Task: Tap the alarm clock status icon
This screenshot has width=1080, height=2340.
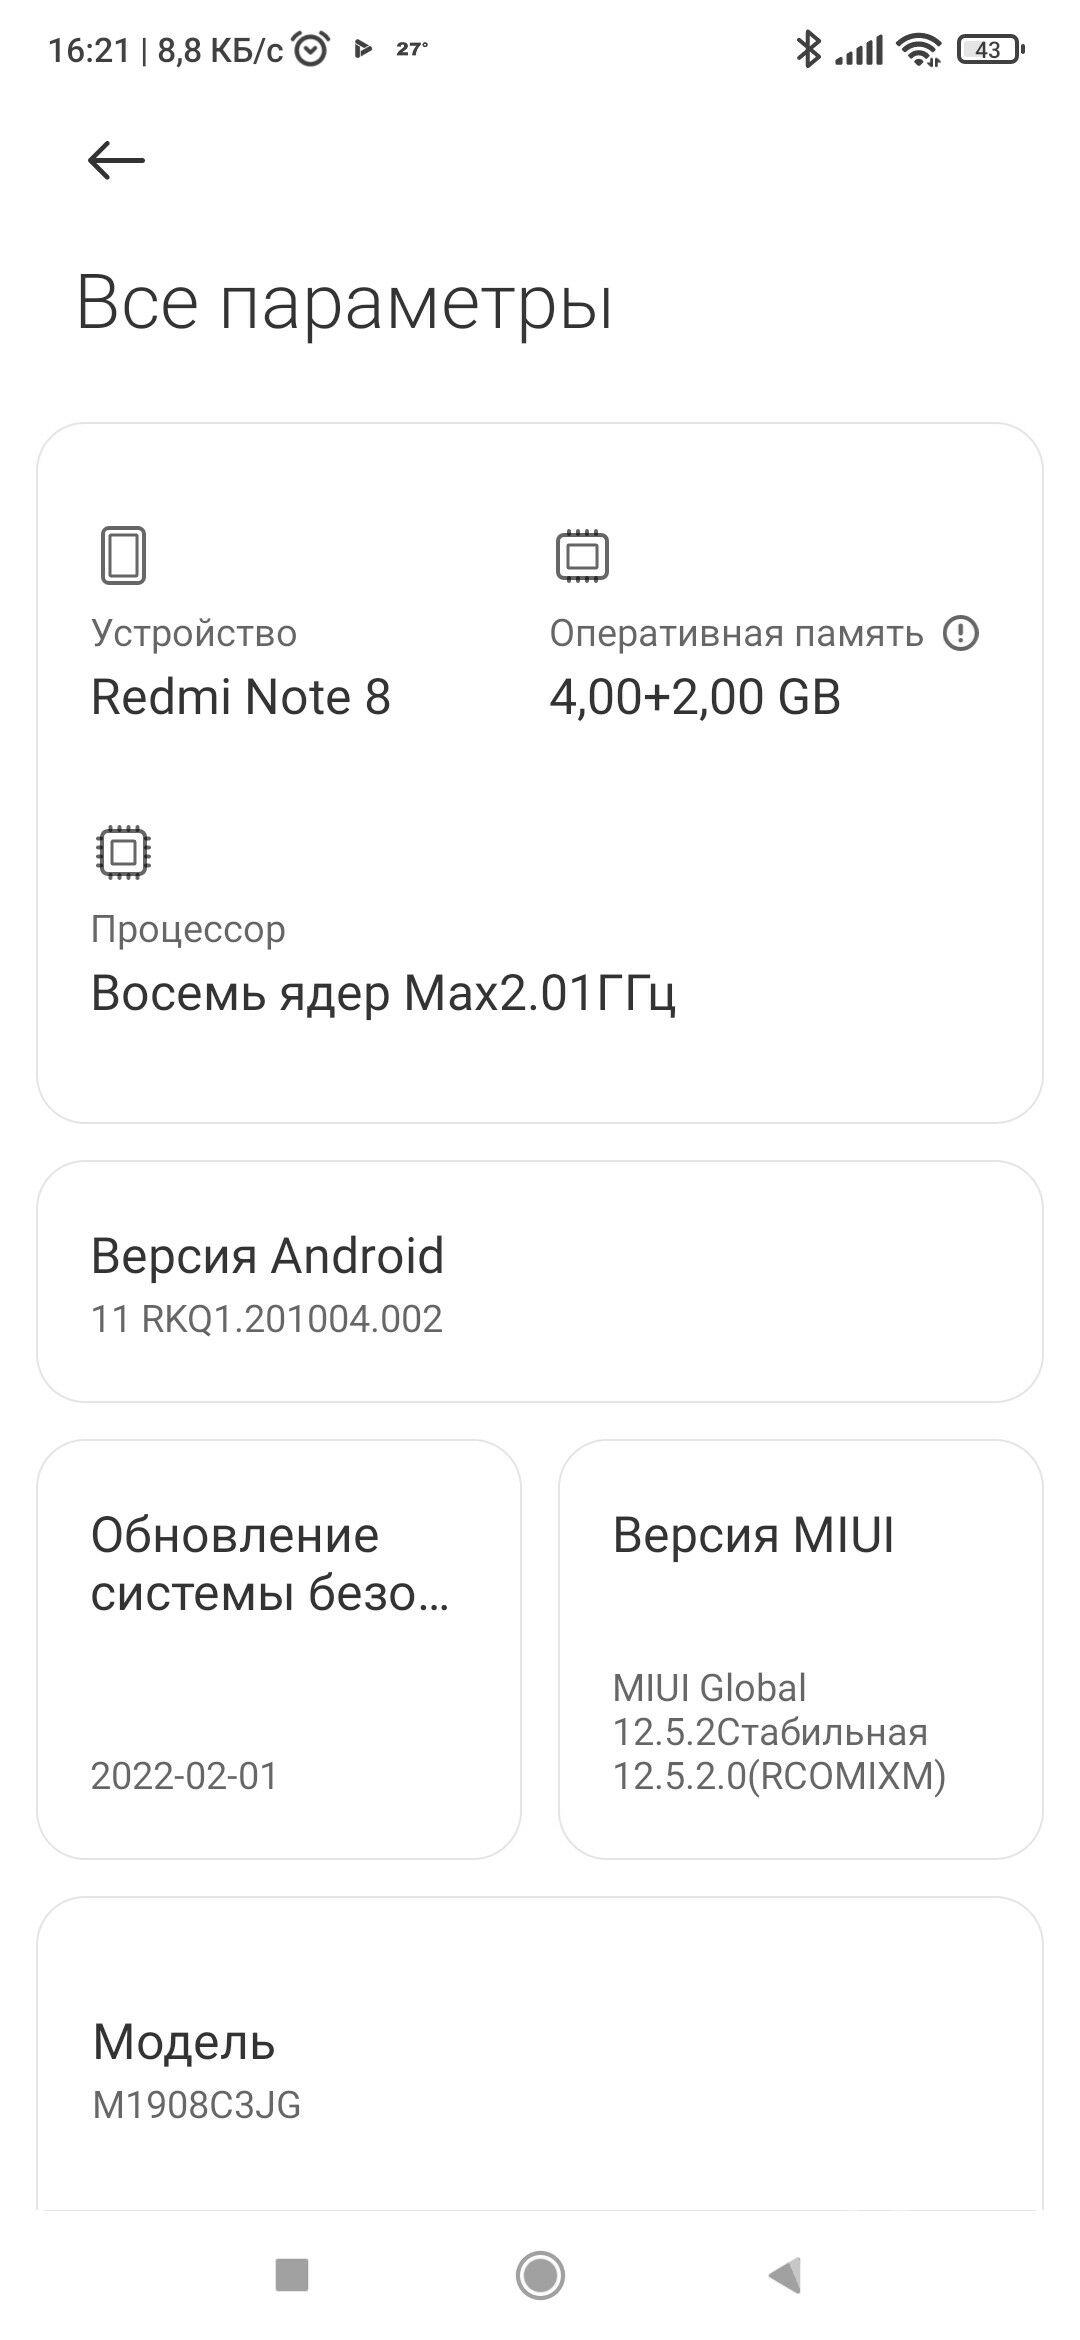Action: [311, 49]
